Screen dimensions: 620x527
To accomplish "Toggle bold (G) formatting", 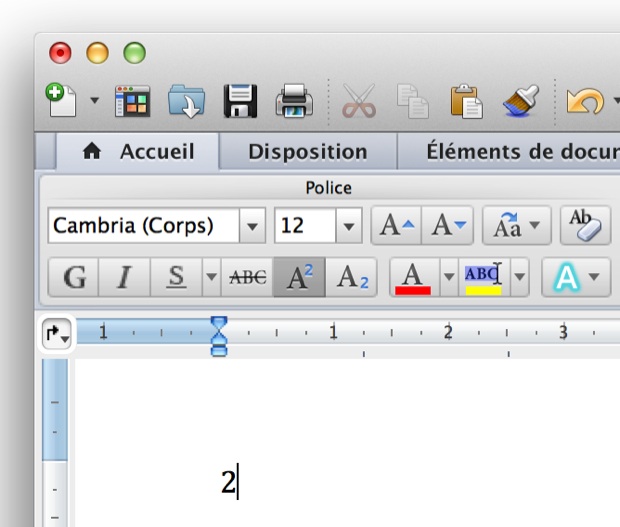I will (74, 277).
